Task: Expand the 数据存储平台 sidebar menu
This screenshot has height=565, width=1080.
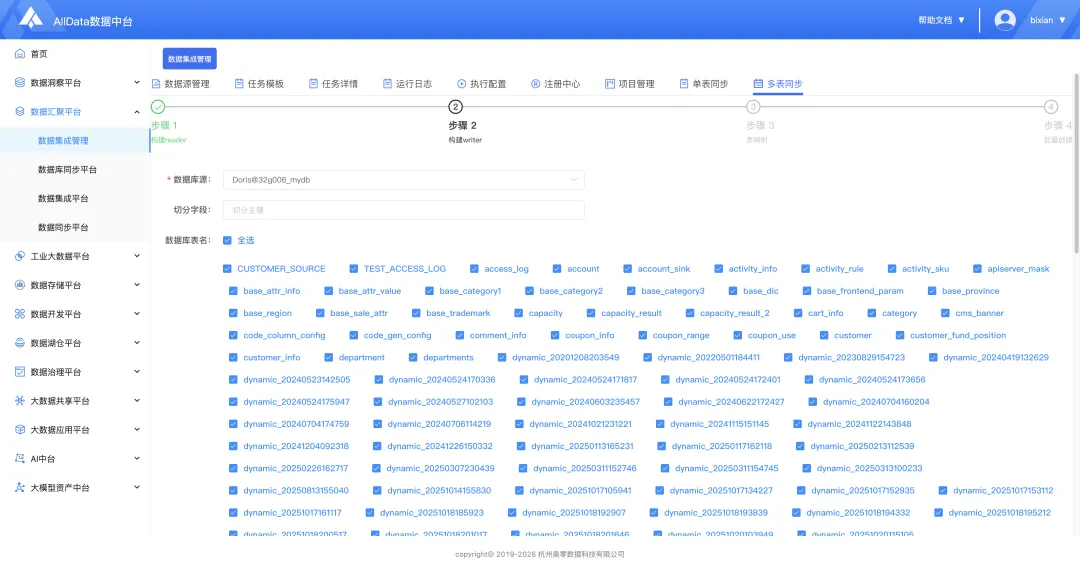Action: click(x=75, y=285)
